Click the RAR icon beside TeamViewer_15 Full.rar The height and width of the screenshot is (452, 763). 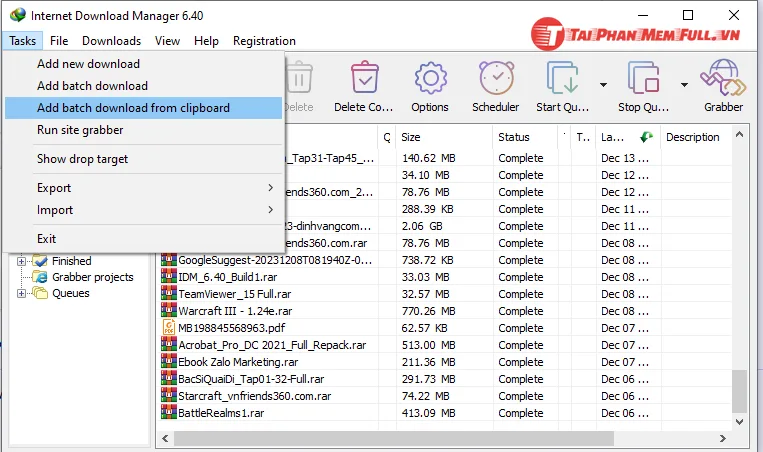click(168, 293)
